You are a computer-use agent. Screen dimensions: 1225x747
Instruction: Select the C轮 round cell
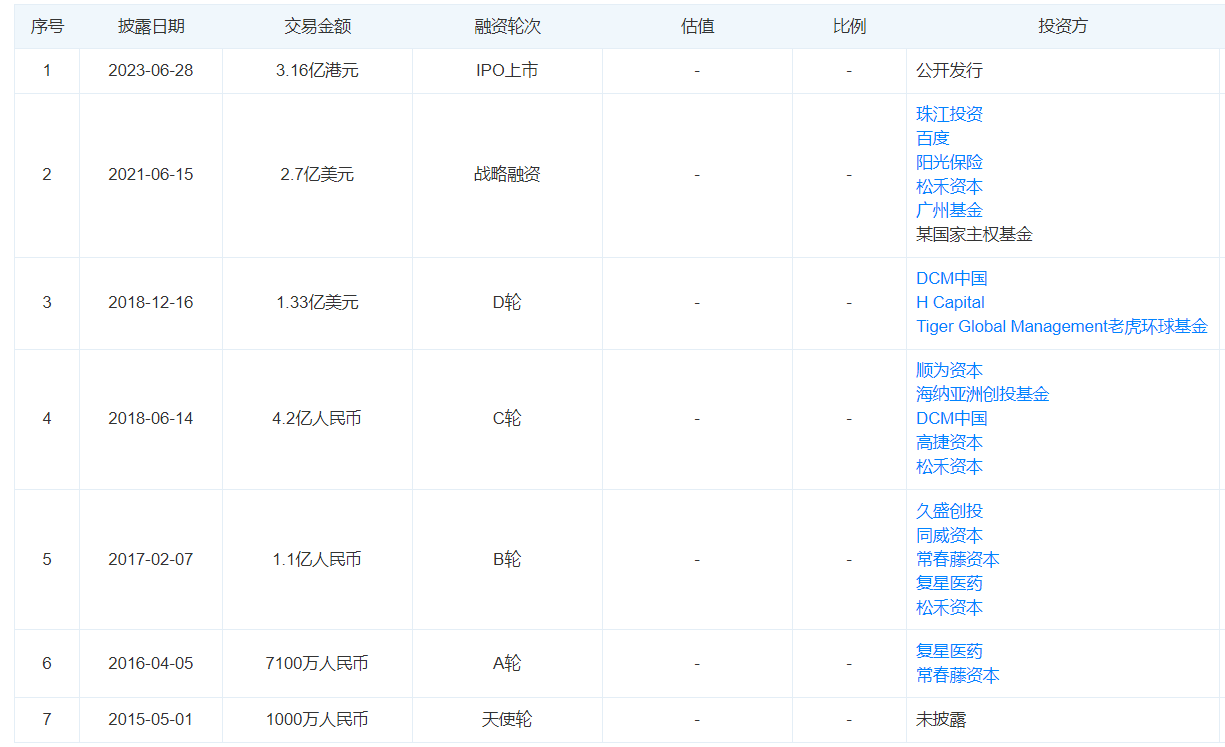tap(507, 419)
